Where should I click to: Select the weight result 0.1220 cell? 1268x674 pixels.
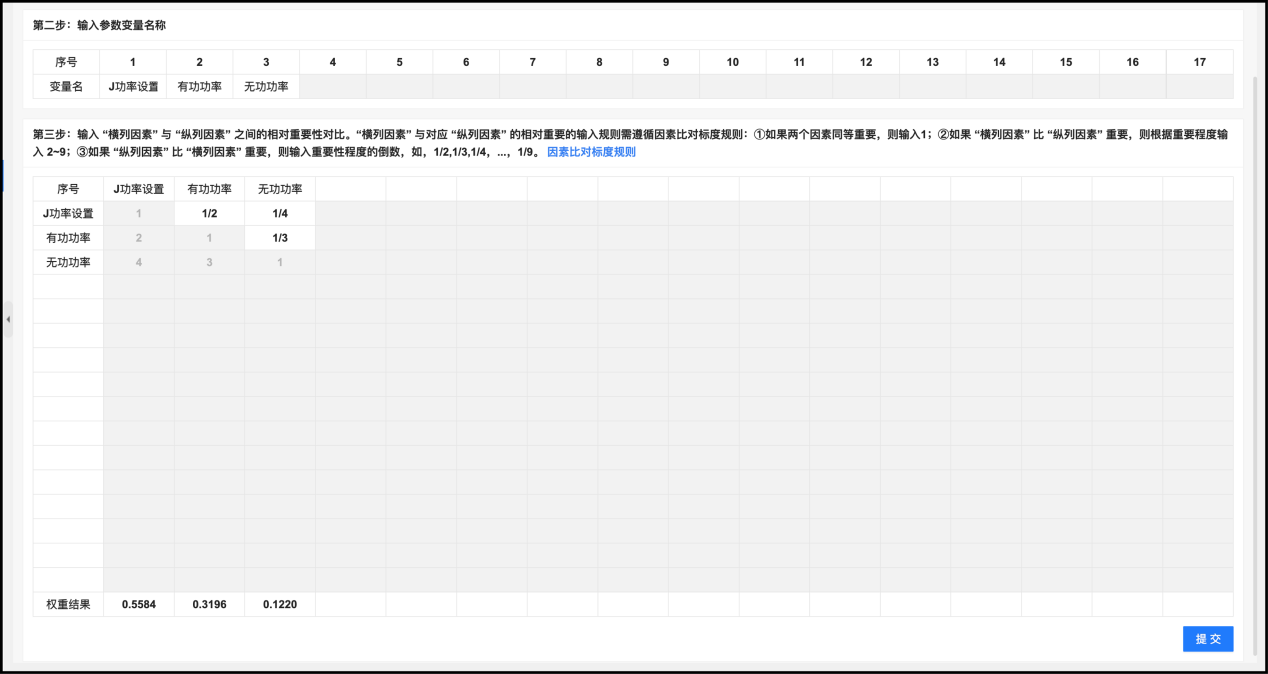point(280,605)
